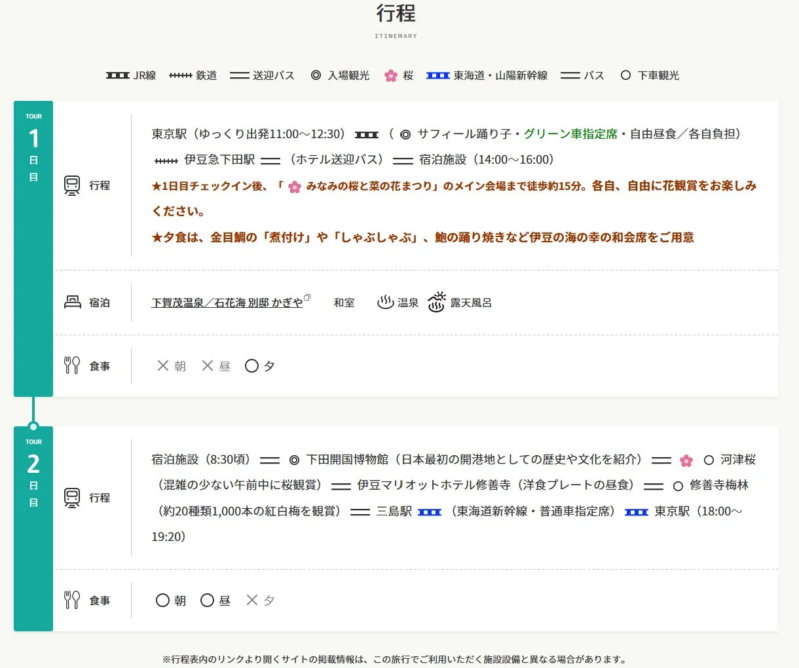
Task: Click the fork and spoon icon in Day 1 食事
Action: 72,365
